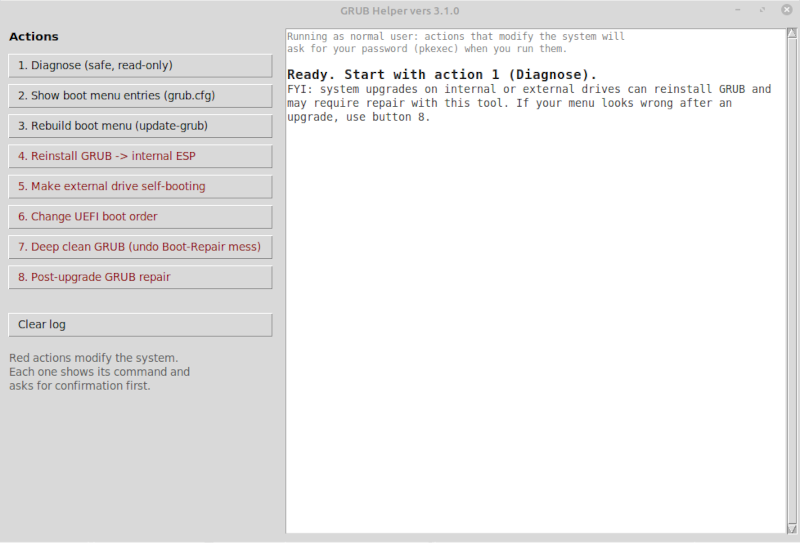800x544 pixels.
Task: Click scrollbar down arrow in log pane
Action: tap(792, 528)
